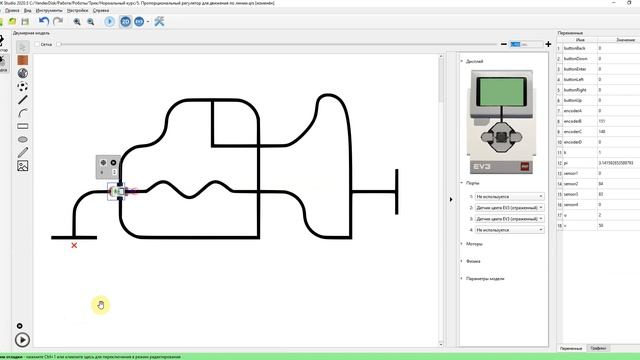Image resolution: width=640 pixels, height=360 pixels.
Task: Click the blue Run program toolbar icon
Action: 109,21
